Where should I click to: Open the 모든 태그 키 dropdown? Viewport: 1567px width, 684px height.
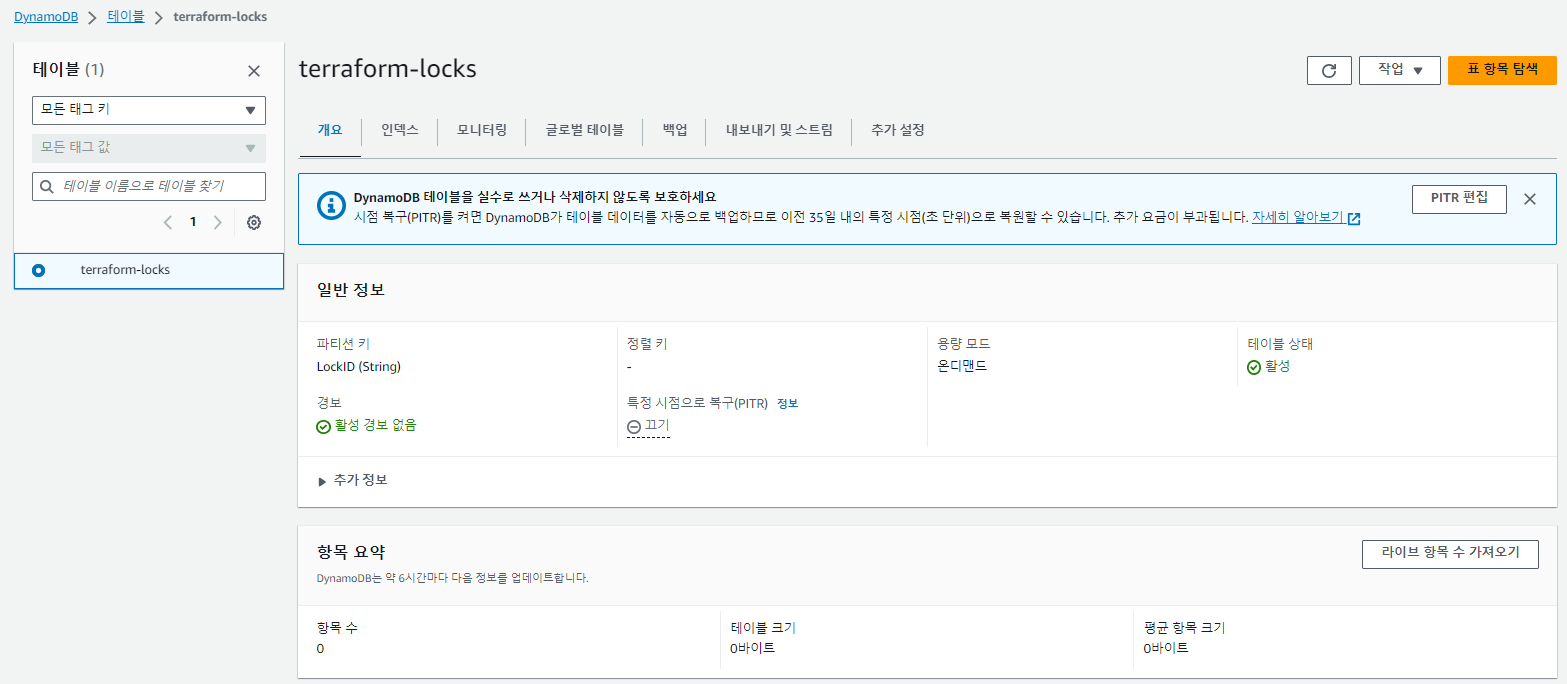(x=149, y=110)
